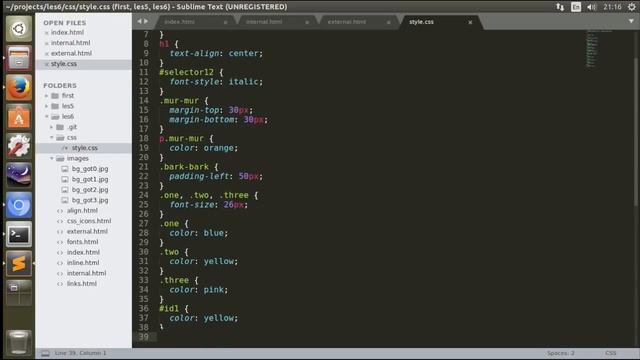Expand the first folder

[47, 96]
